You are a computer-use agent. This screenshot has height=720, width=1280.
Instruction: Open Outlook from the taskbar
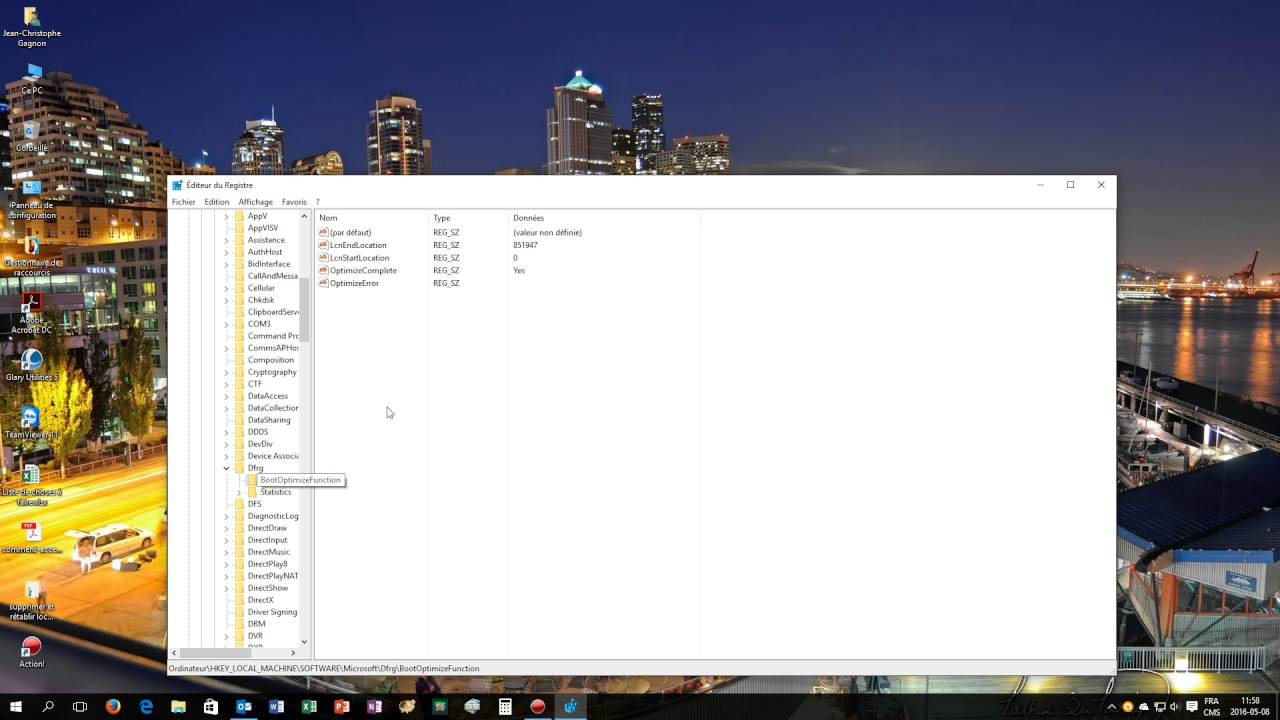coord(244,706)
